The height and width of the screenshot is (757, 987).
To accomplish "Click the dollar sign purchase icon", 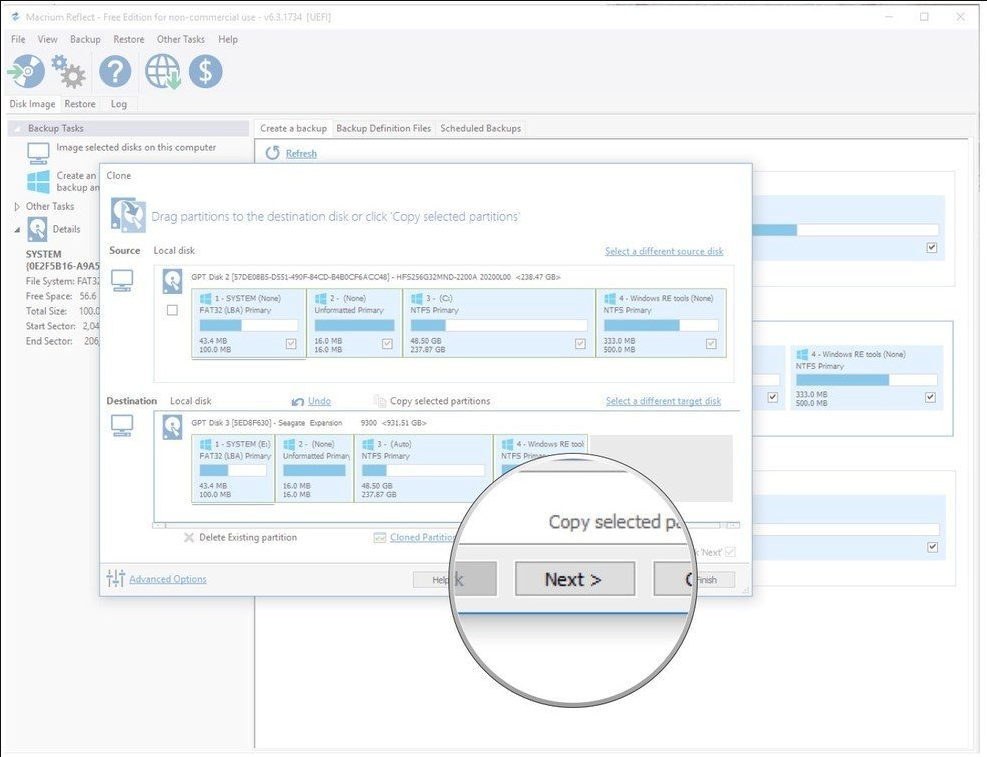I will [205, 71].
